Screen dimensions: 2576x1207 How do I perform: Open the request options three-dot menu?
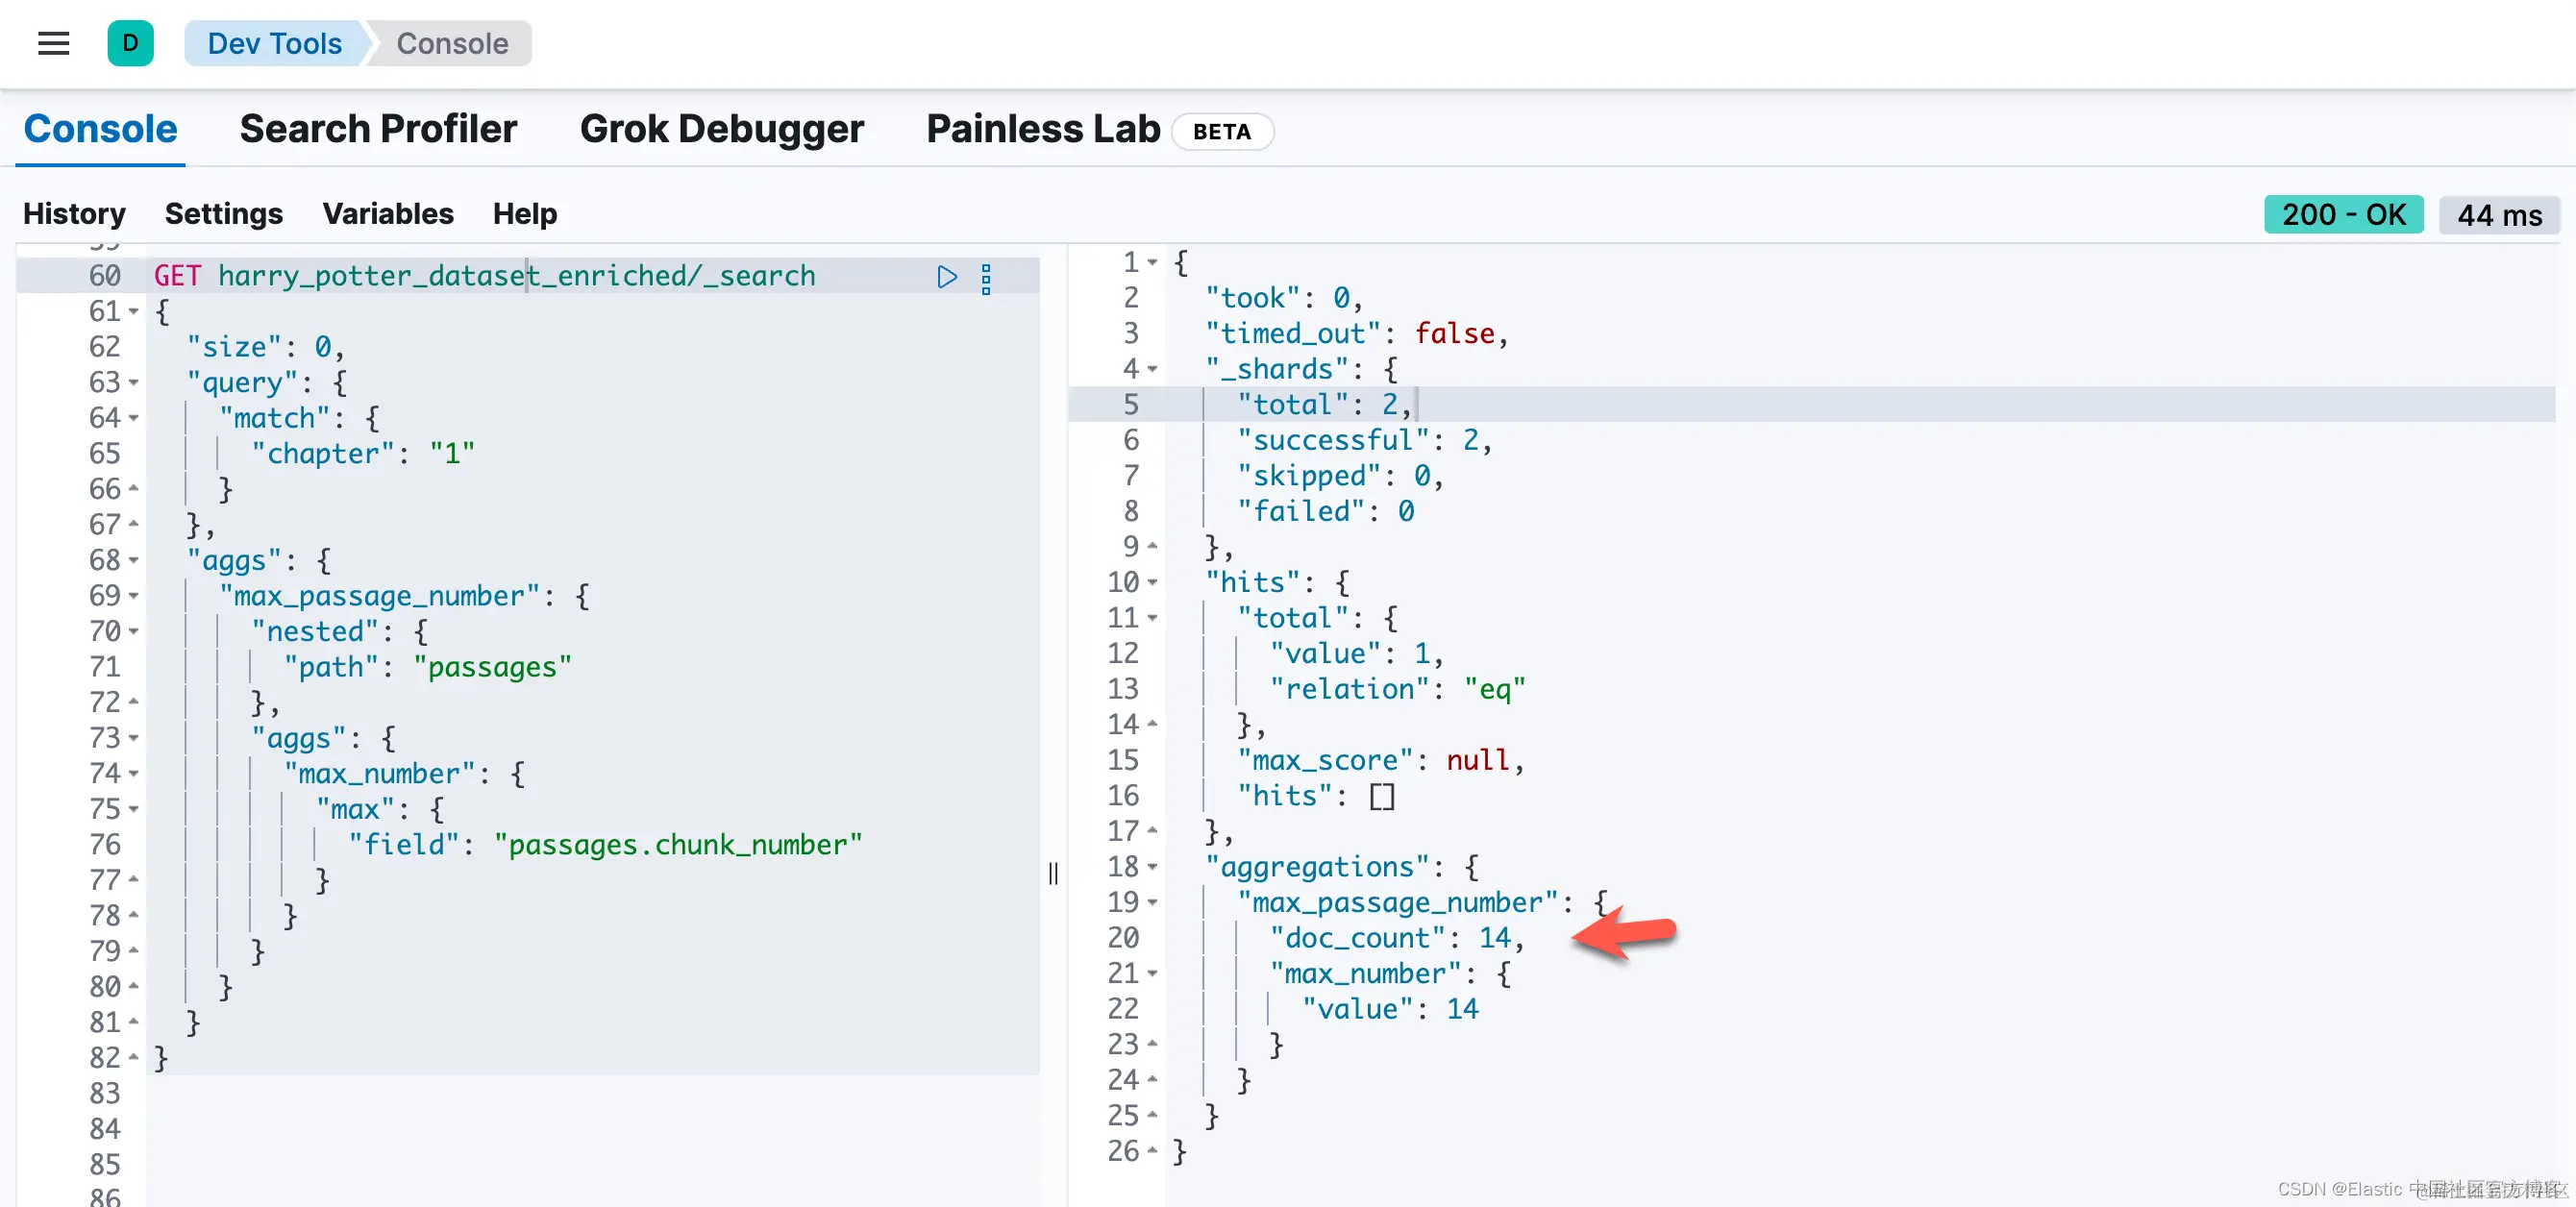click(986, 279)
